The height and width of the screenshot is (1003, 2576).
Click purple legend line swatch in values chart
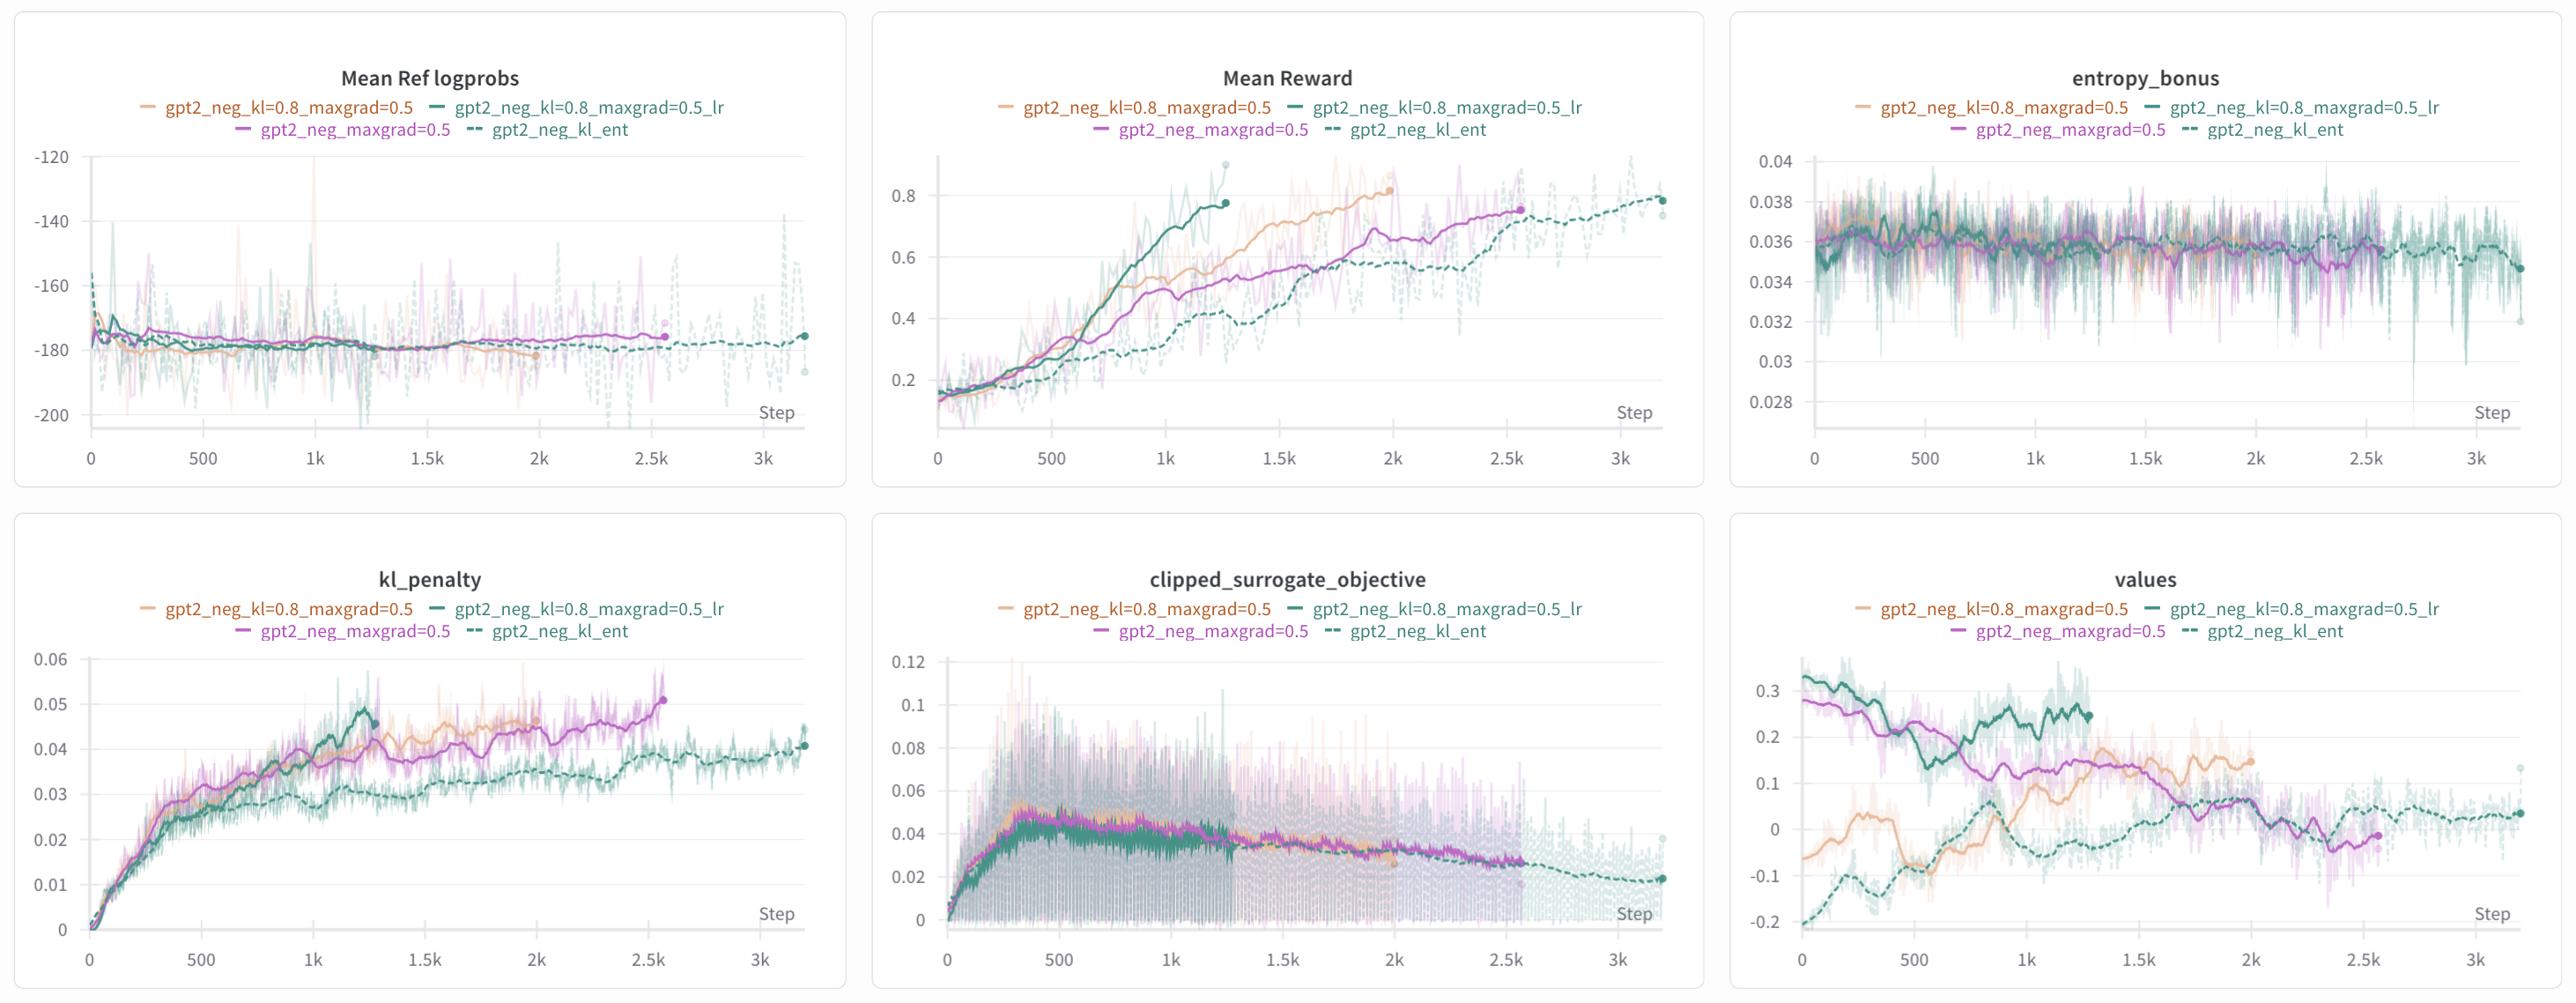[x=1958, y=631]
